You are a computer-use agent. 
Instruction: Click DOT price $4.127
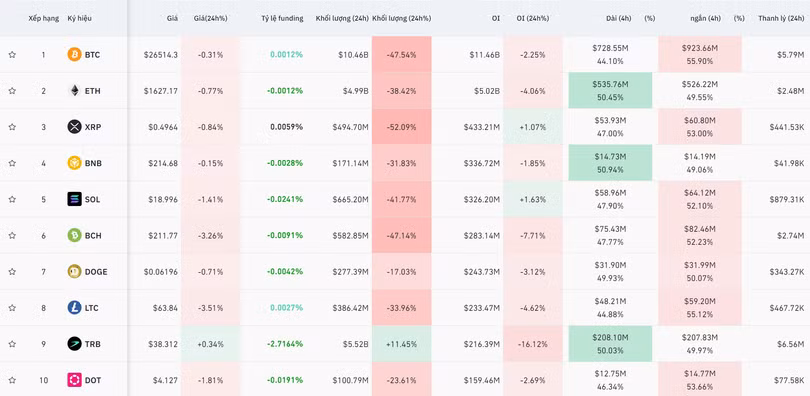[165, 380]
